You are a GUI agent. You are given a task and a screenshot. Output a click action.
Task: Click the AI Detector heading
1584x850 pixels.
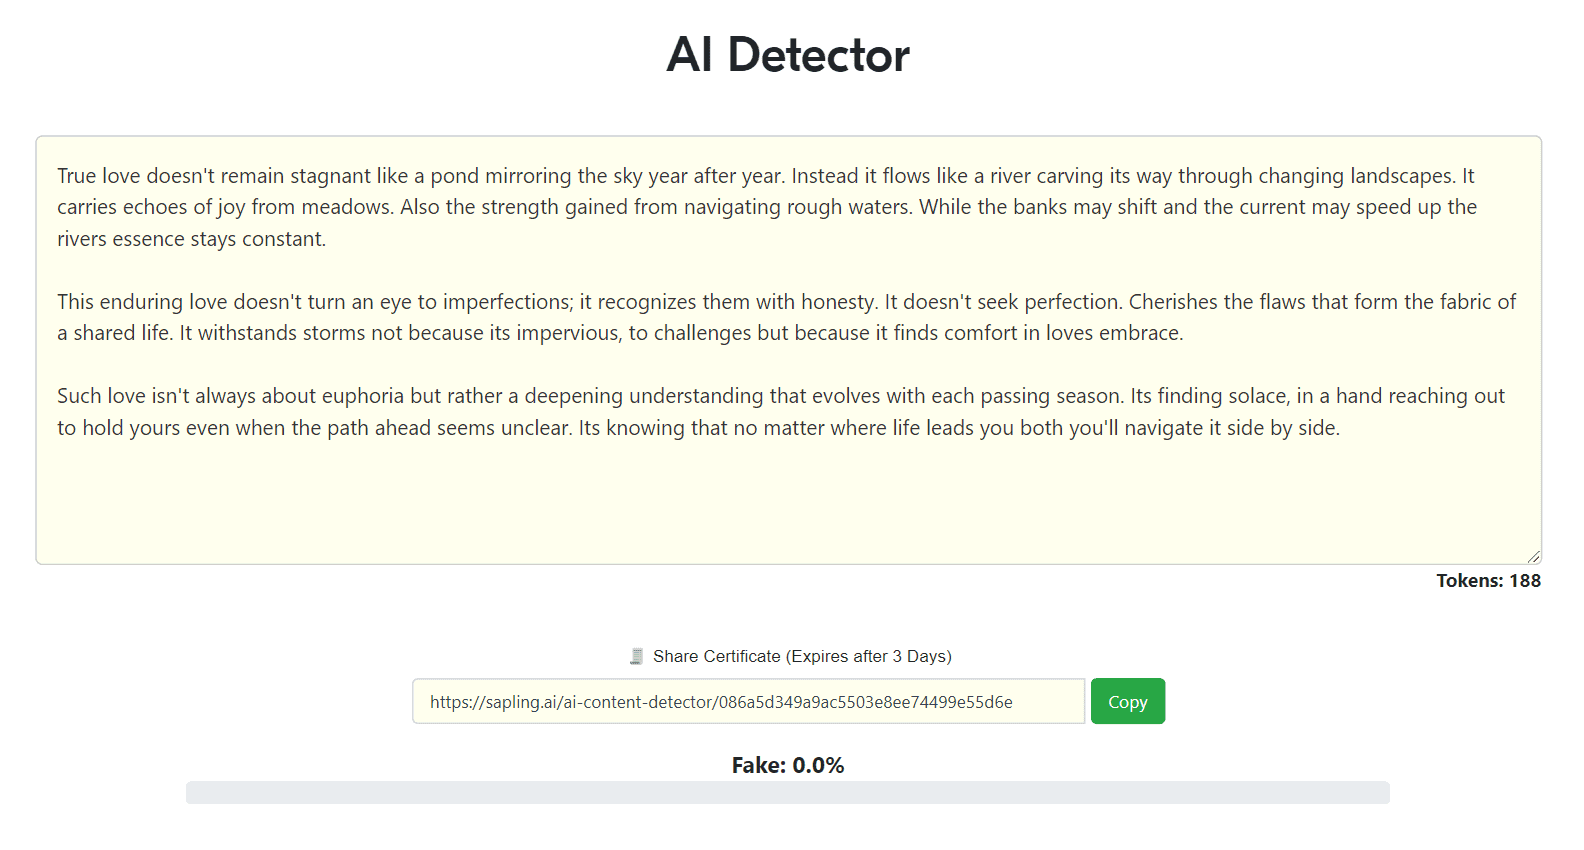coord(788,55)
